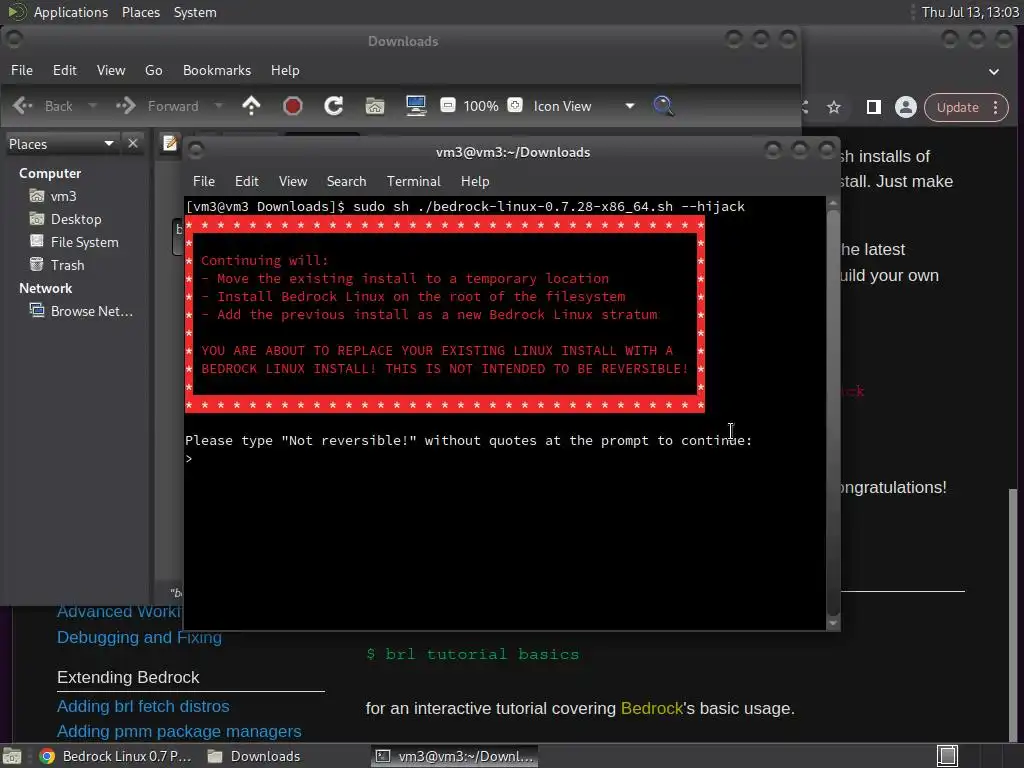This screenshot has height=768, width=1024.
Task: Click the notepad edit-location icon
Action: 170,143
